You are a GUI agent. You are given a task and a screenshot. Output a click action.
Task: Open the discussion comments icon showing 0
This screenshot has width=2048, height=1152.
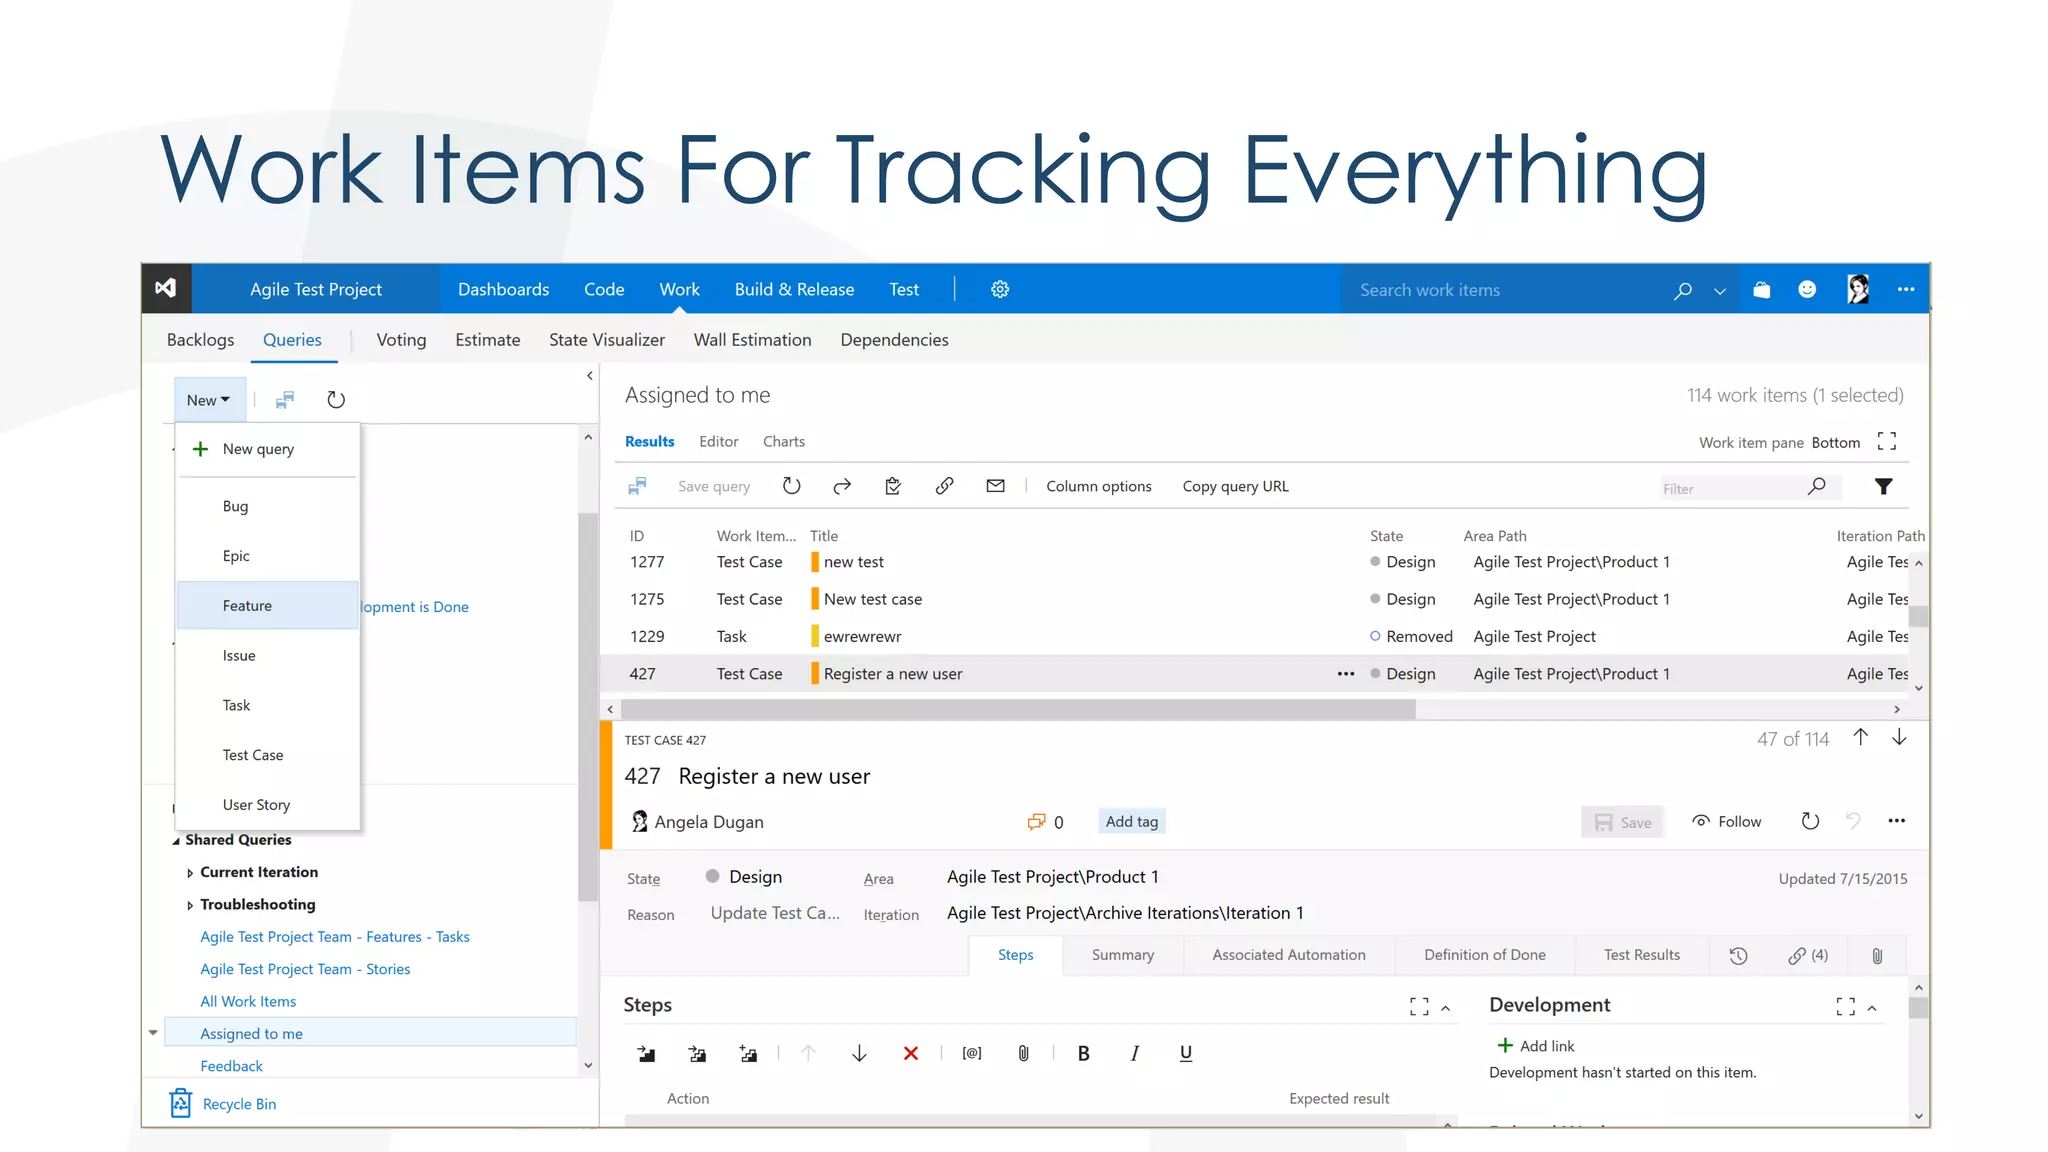coord(1044,822)
